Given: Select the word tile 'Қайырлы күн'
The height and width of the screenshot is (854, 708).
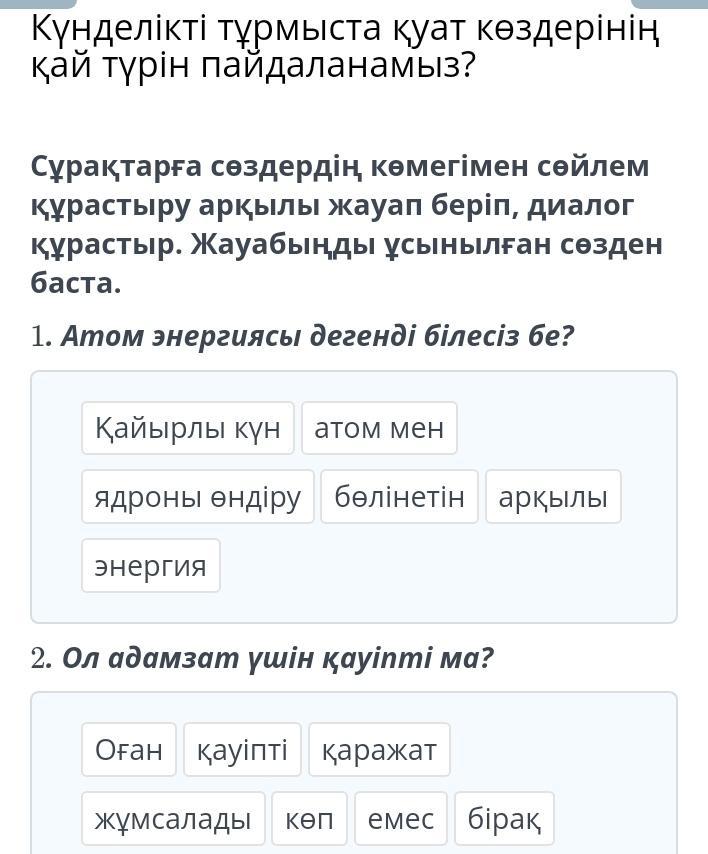Looking at the screenshot, I should pos(188,428).
